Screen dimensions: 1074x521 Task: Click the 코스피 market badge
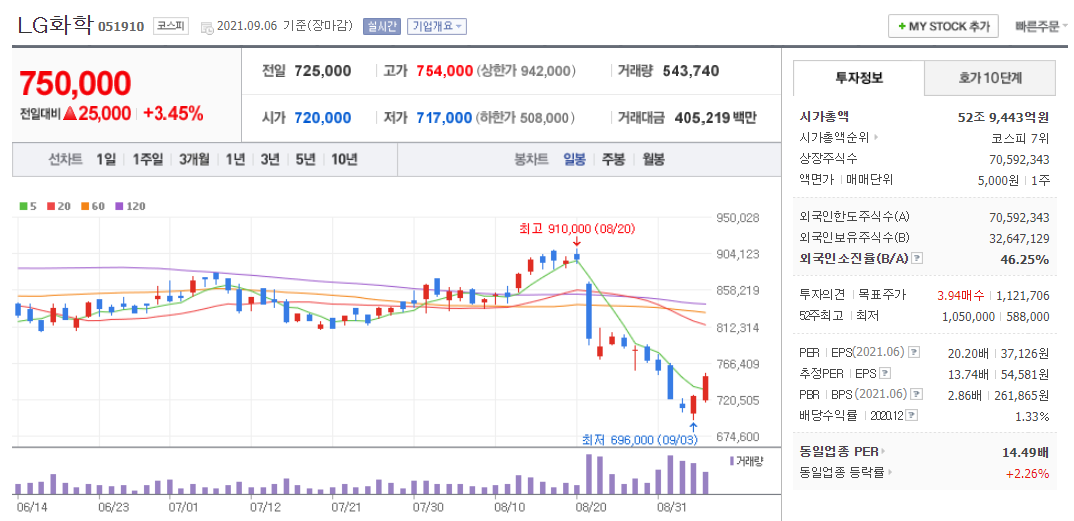(x=170, y=26)
